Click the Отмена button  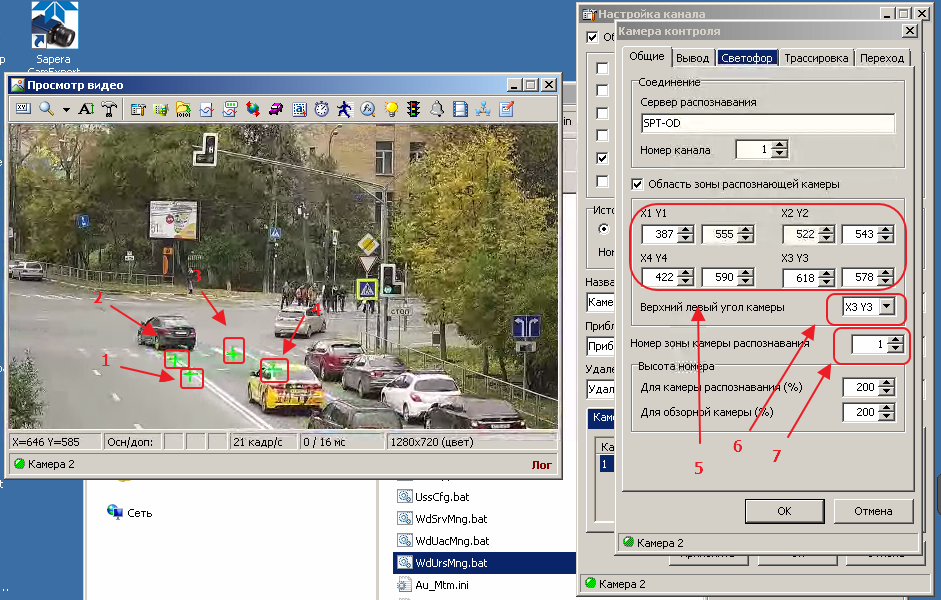pyautogui.click(x=872, y=511)
